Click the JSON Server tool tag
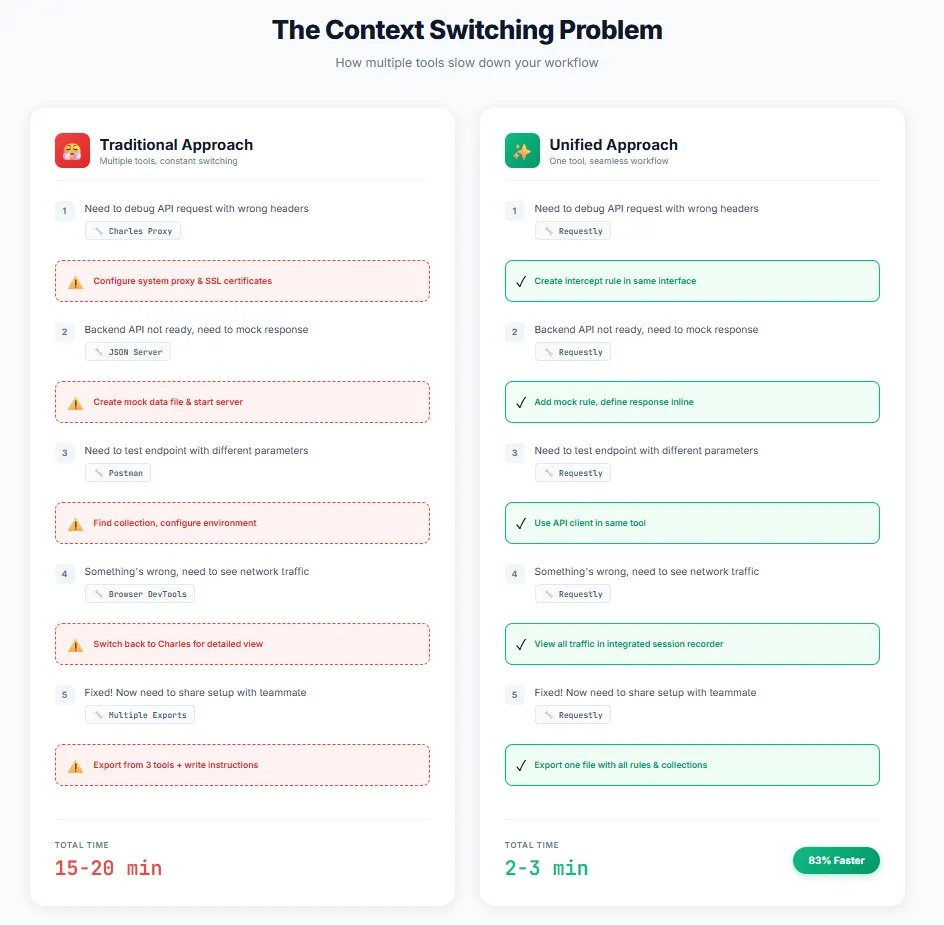 [x=128, y=352]
